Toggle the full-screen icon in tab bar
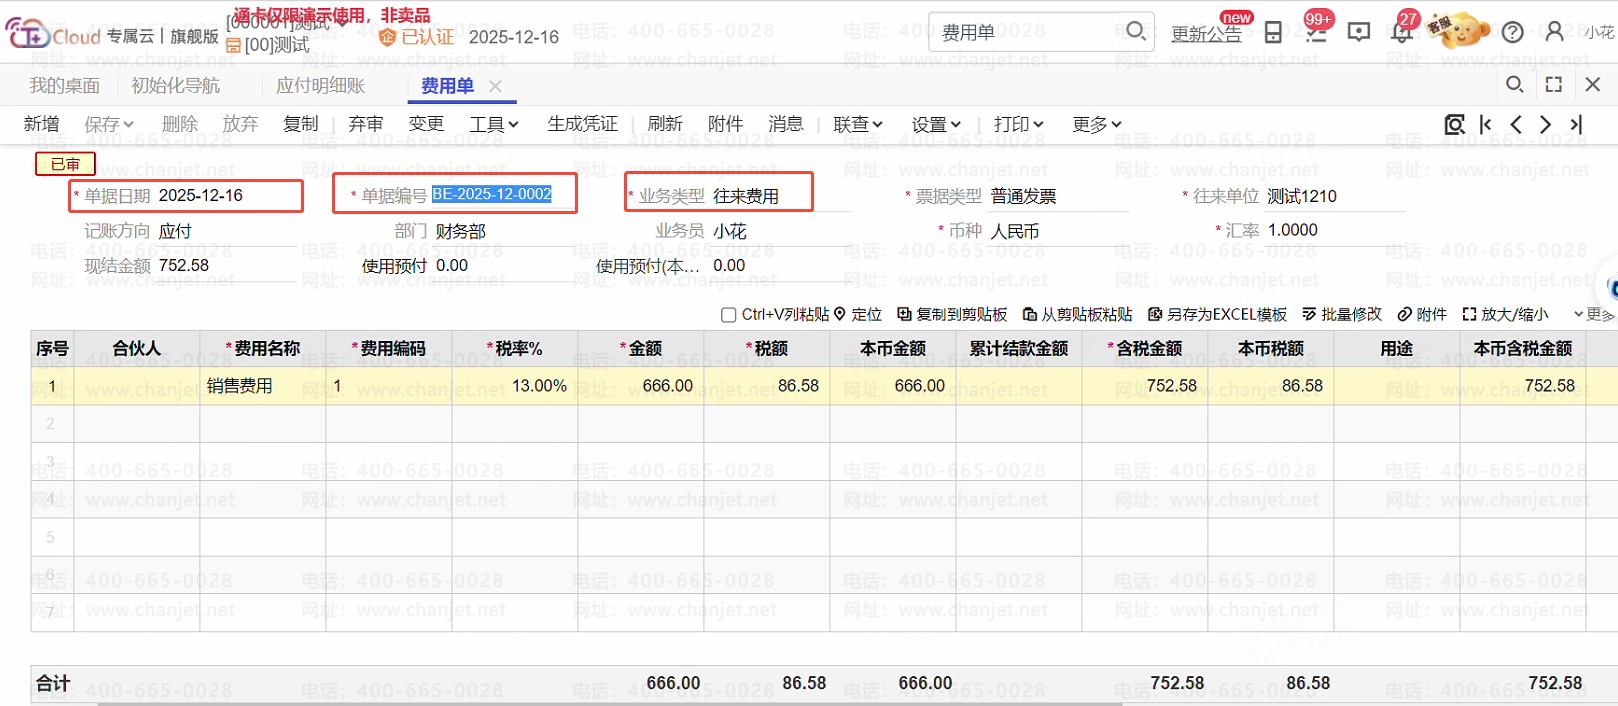The image size is (1618, 706). [x=1554, y=85]
